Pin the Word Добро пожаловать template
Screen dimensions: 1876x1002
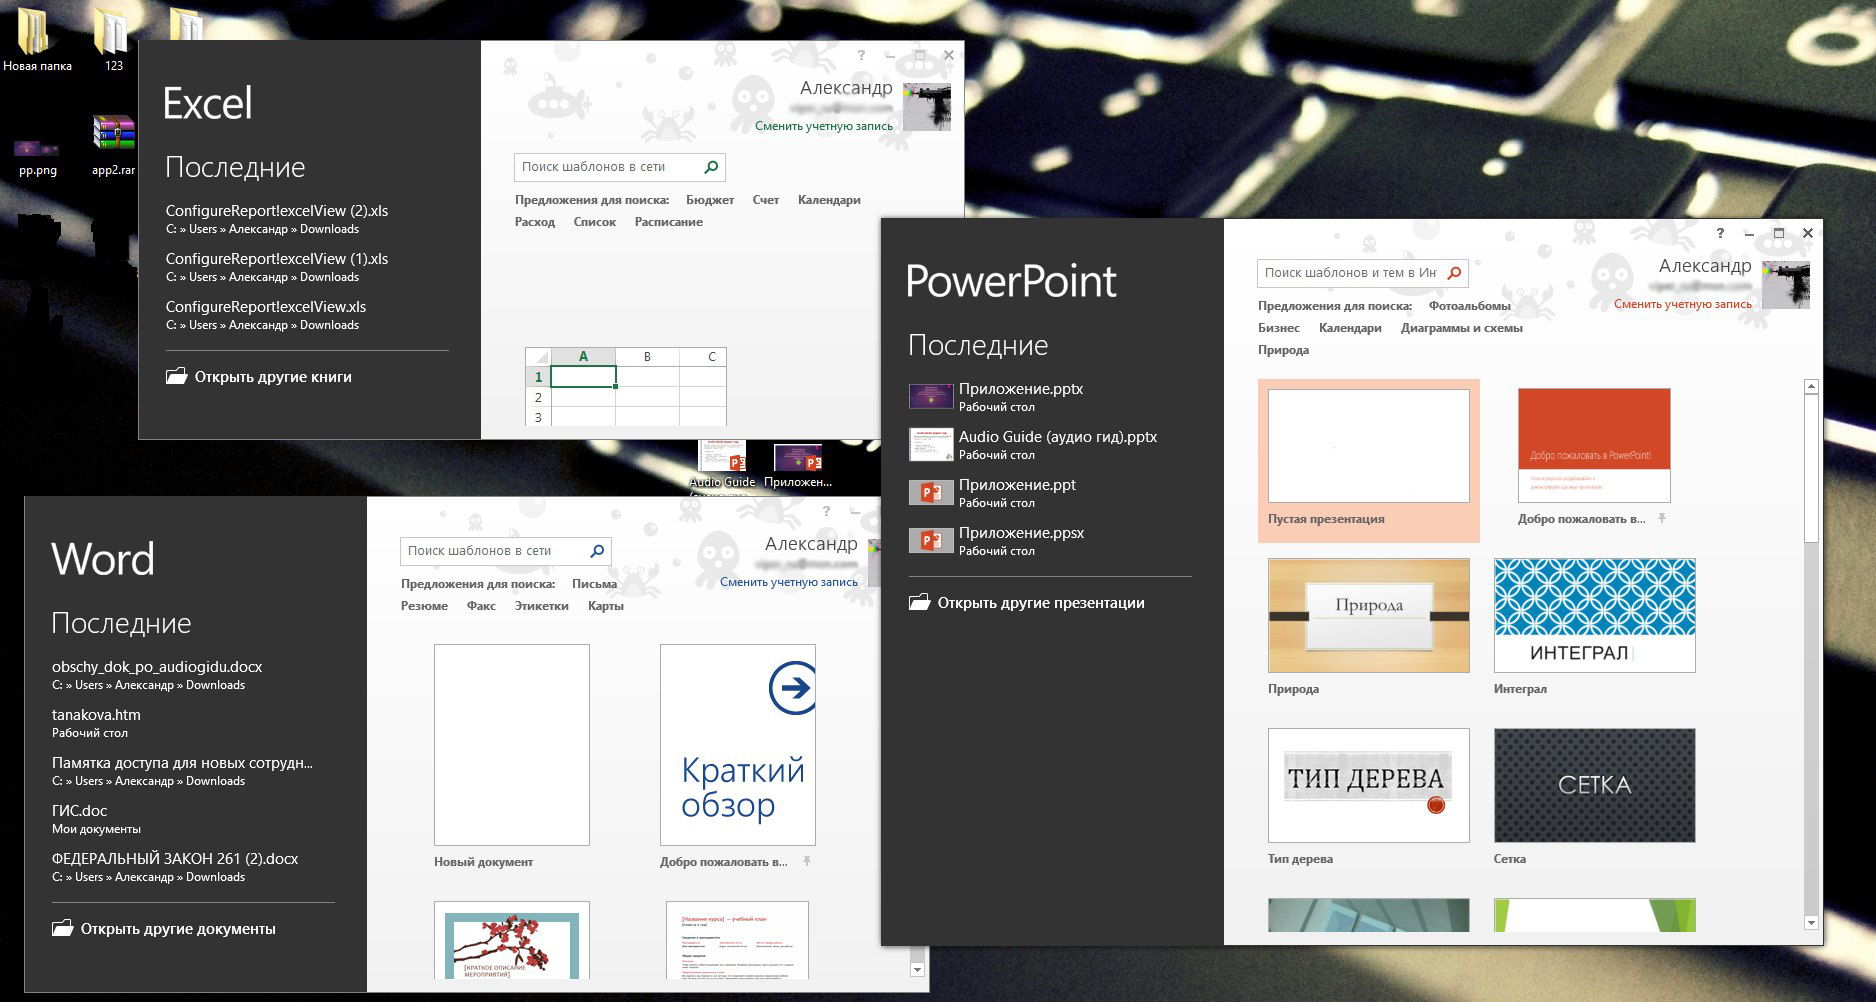click(x=806, y=862)
